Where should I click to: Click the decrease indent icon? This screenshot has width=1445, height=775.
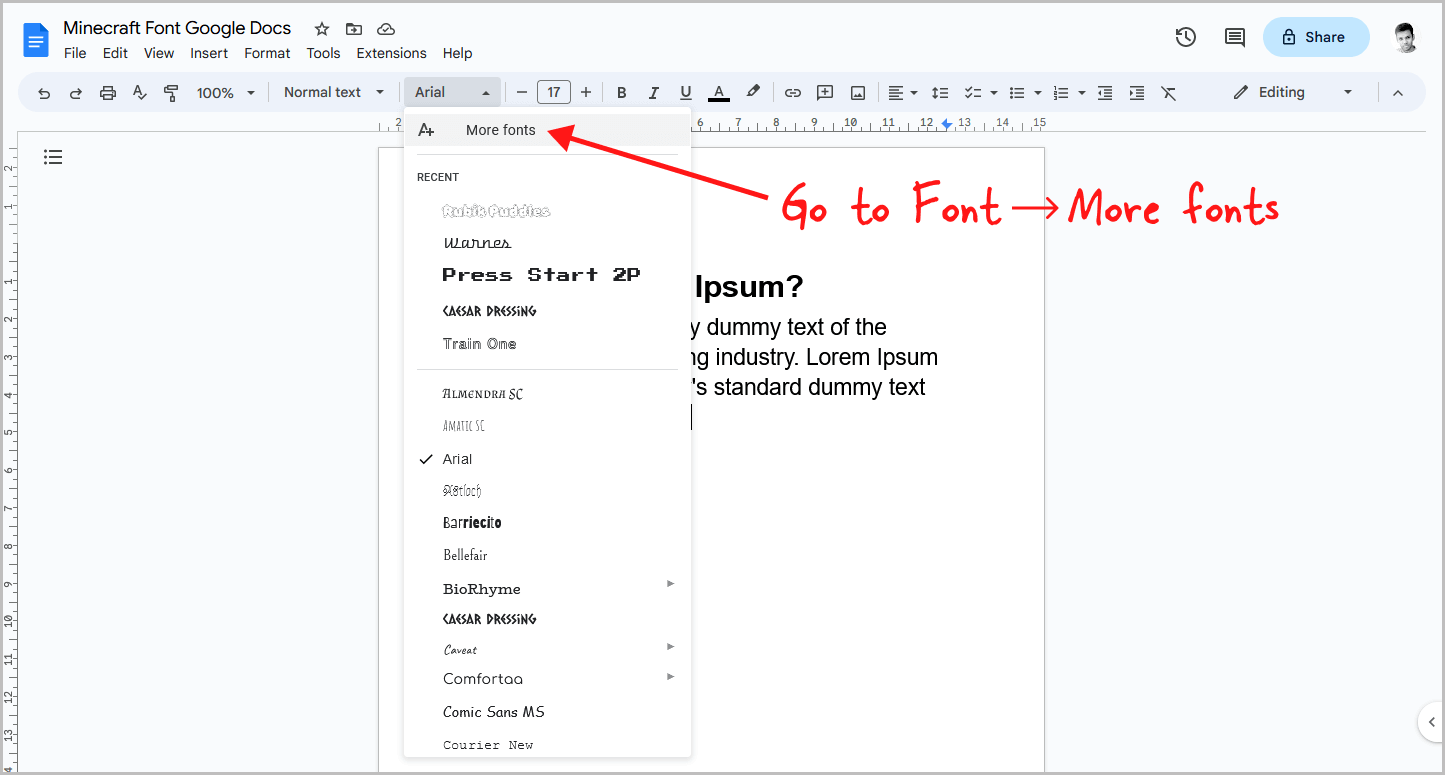[1105, 93]
